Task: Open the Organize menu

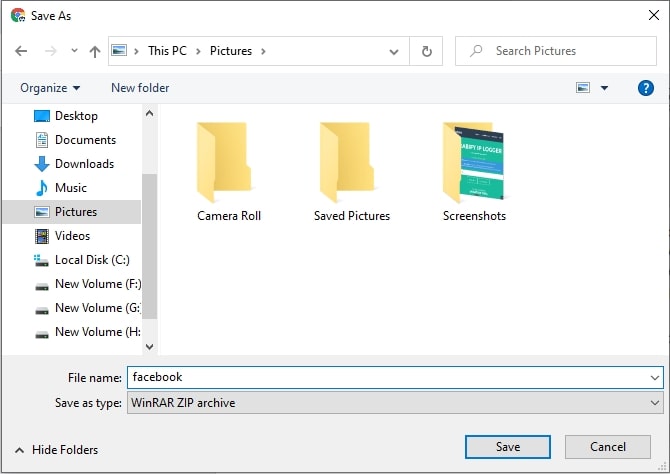Action: [x=50, y=88]
